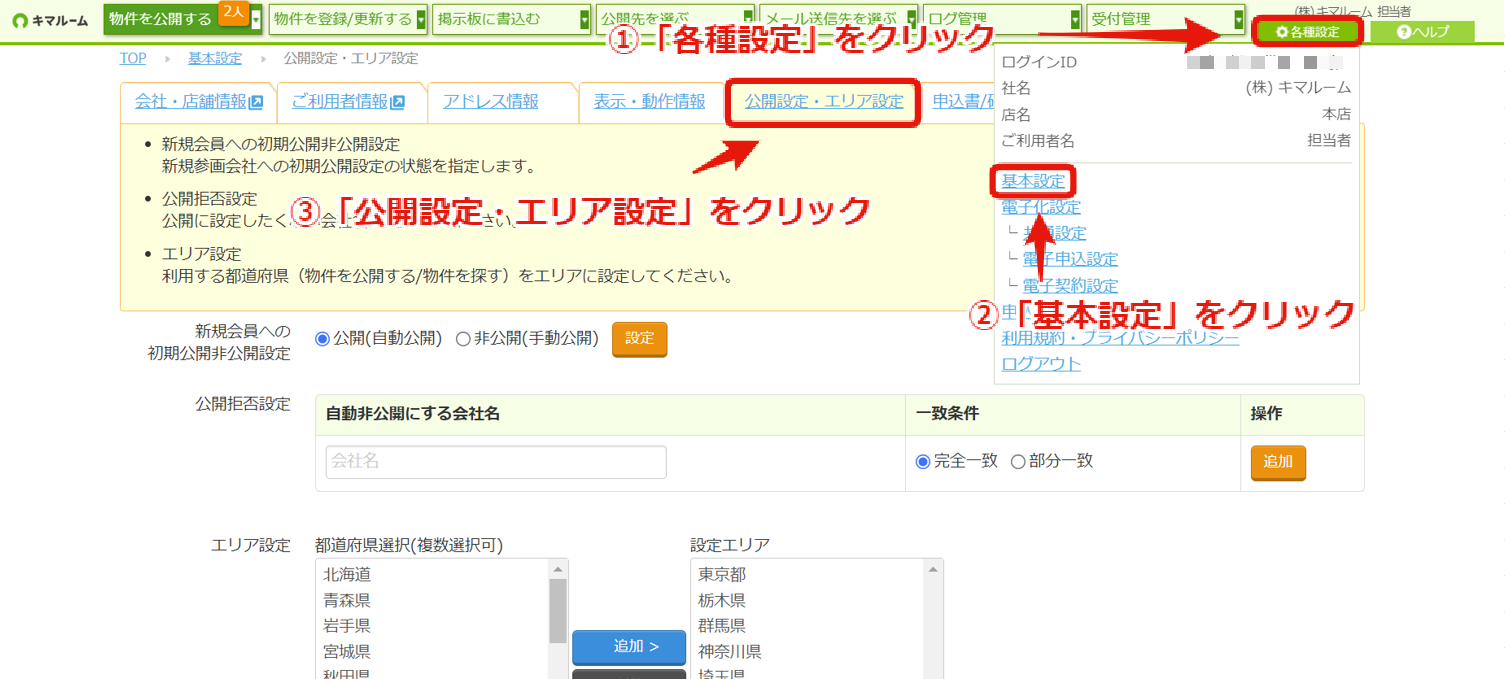Switch to 公開設定・エリア設定 tab
Screen dimensions: 1505x679
[x=823, y=102]
